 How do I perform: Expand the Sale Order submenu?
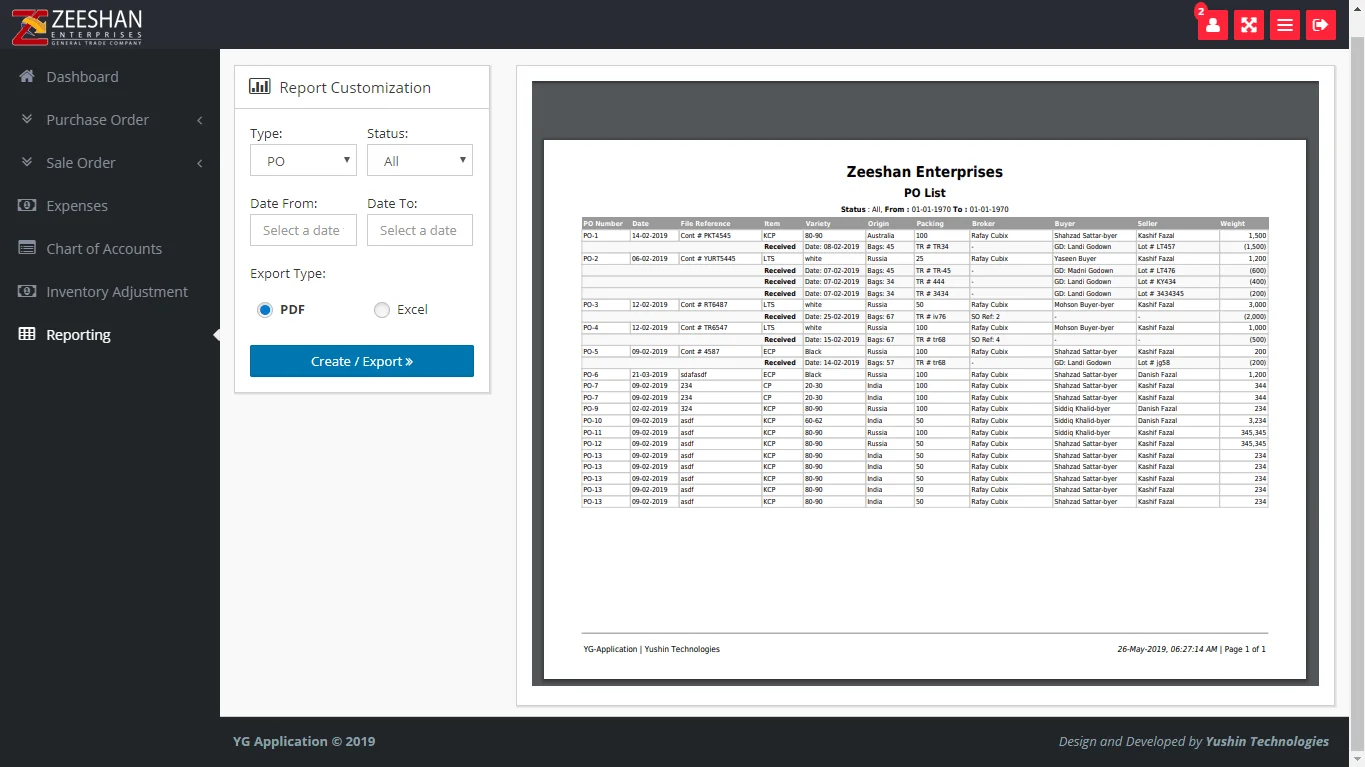pos(81,163)
